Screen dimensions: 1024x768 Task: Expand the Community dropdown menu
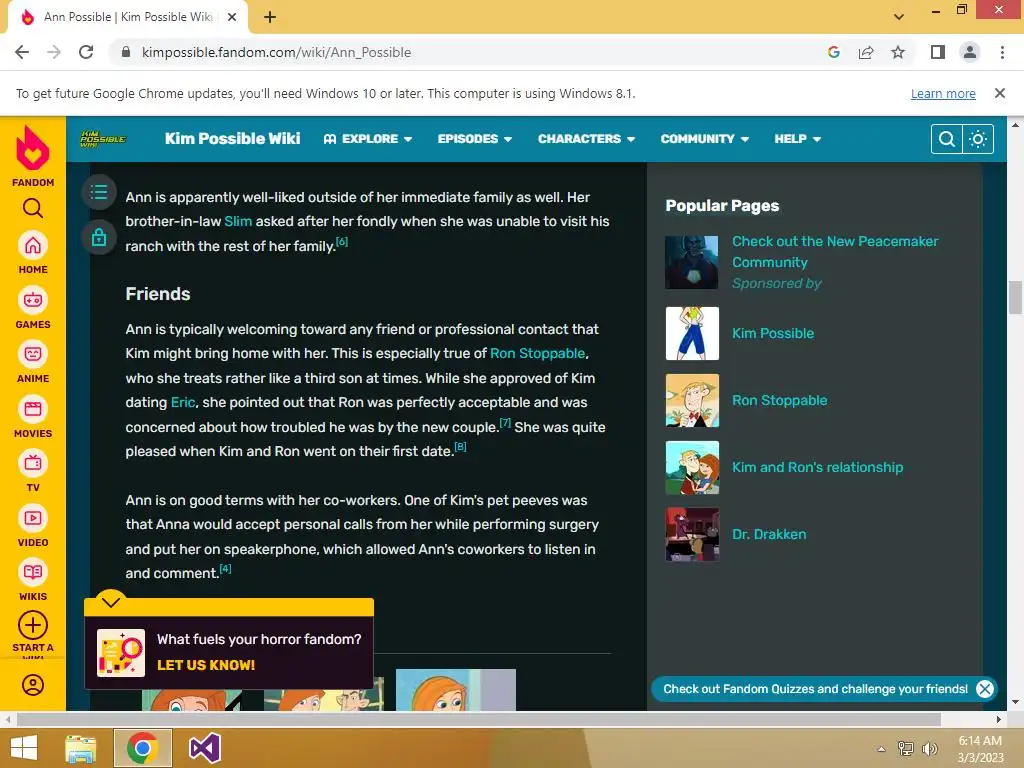[705, 138]
